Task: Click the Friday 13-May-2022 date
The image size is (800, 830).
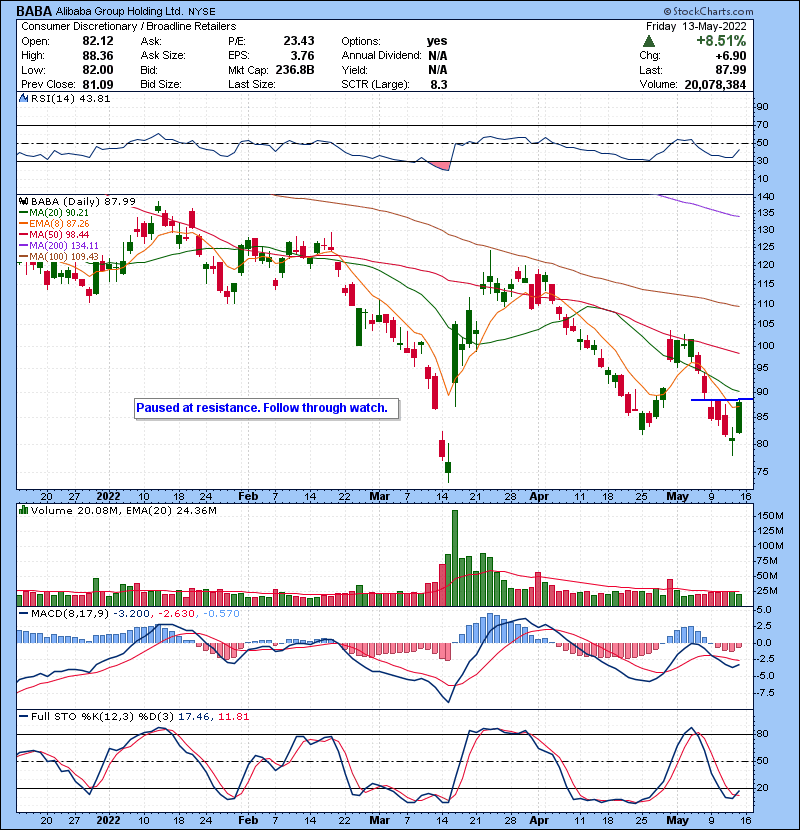Action: [x=696, y=26]
